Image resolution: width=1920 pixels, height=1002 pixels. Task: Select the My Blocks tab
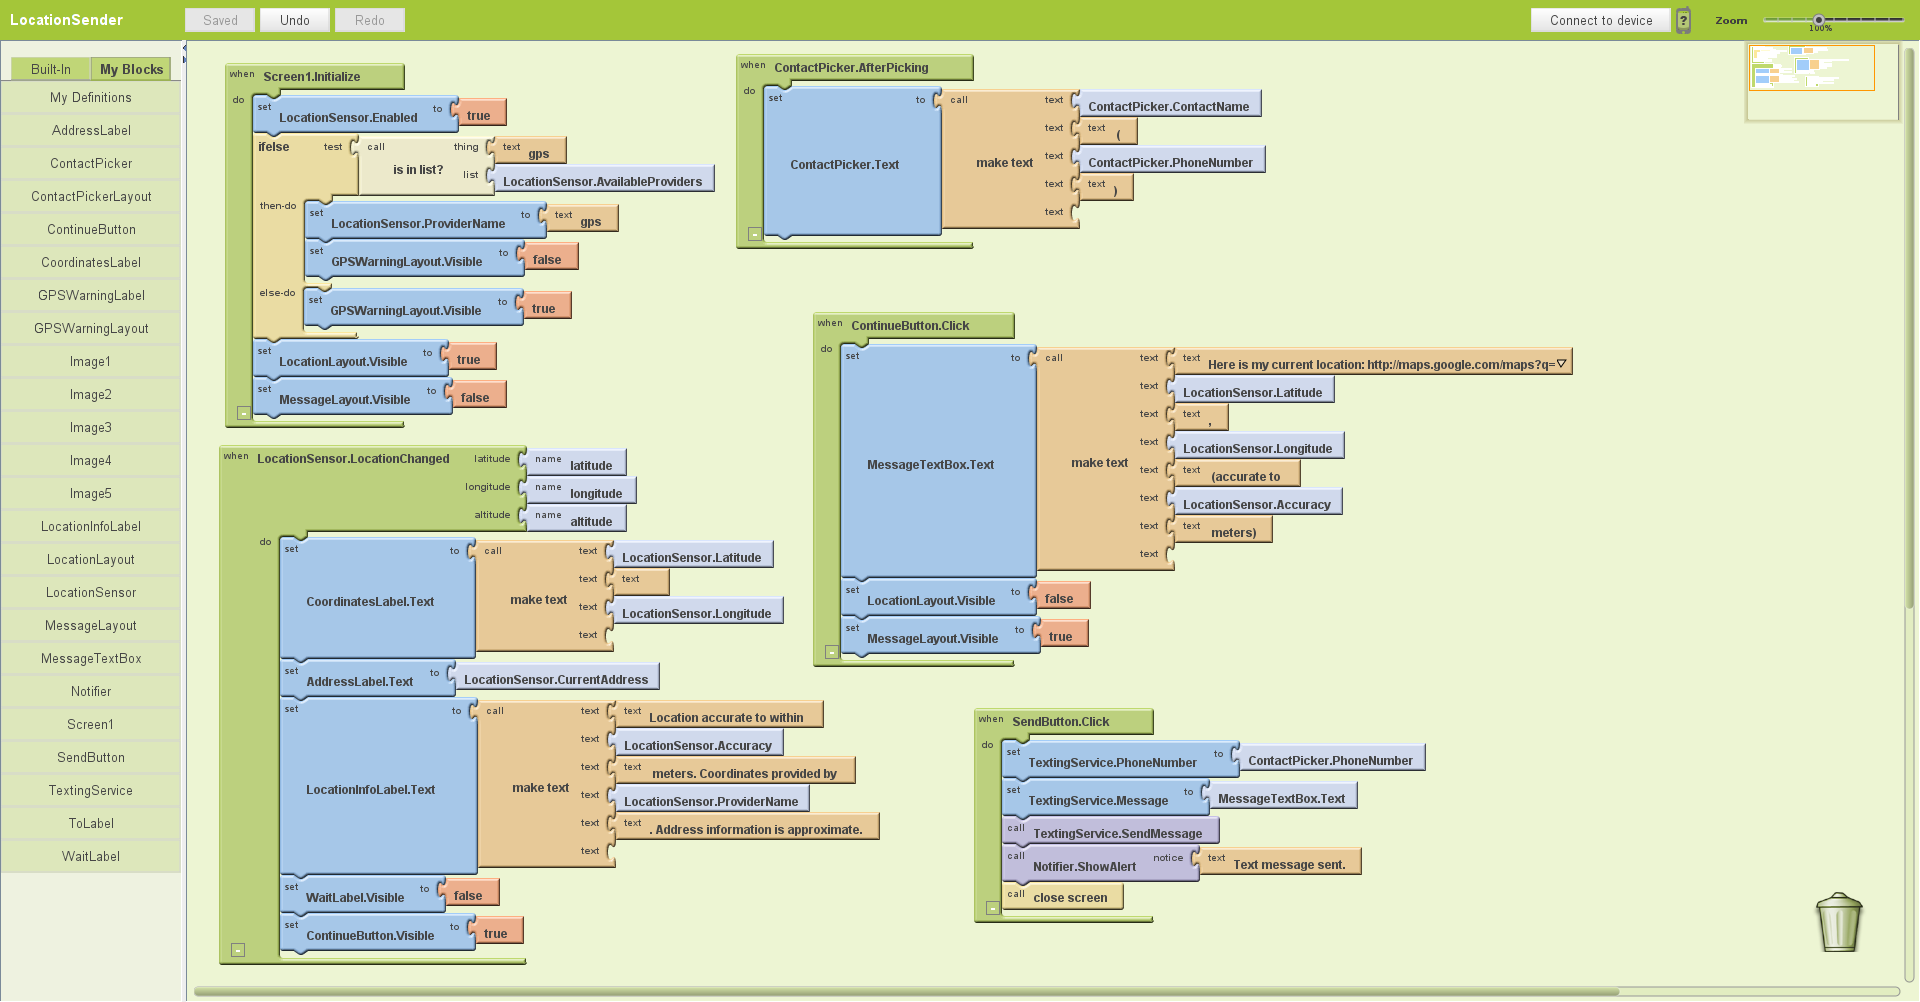[x=131, y=69]
